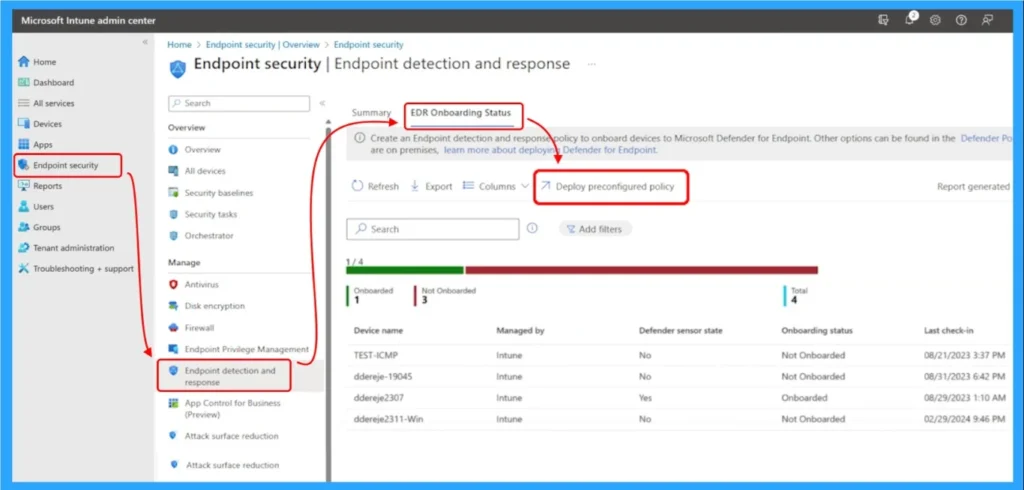Open the notifications bell icon

pos(908,20)
